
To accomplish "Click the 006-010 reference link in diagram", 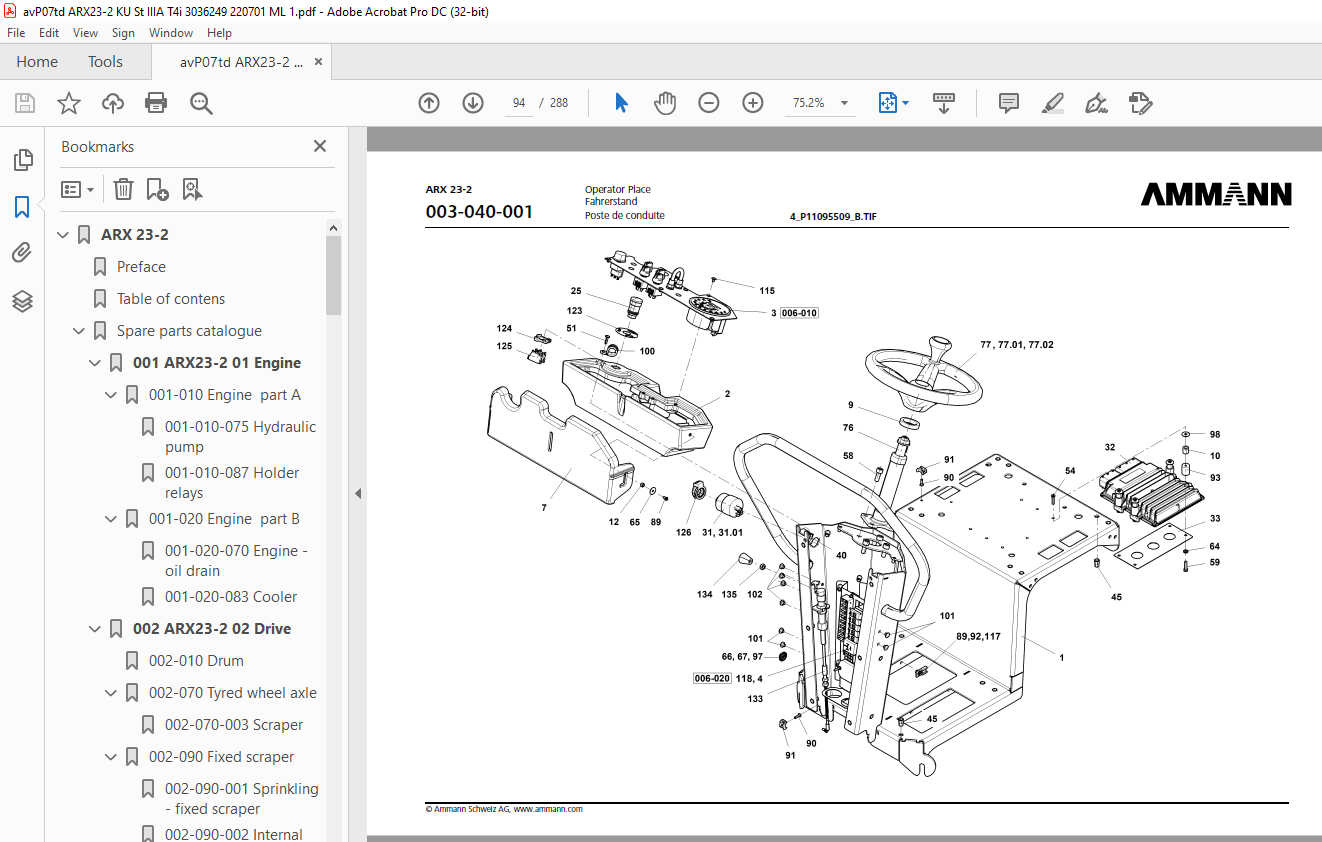I will tap(800, 313).
